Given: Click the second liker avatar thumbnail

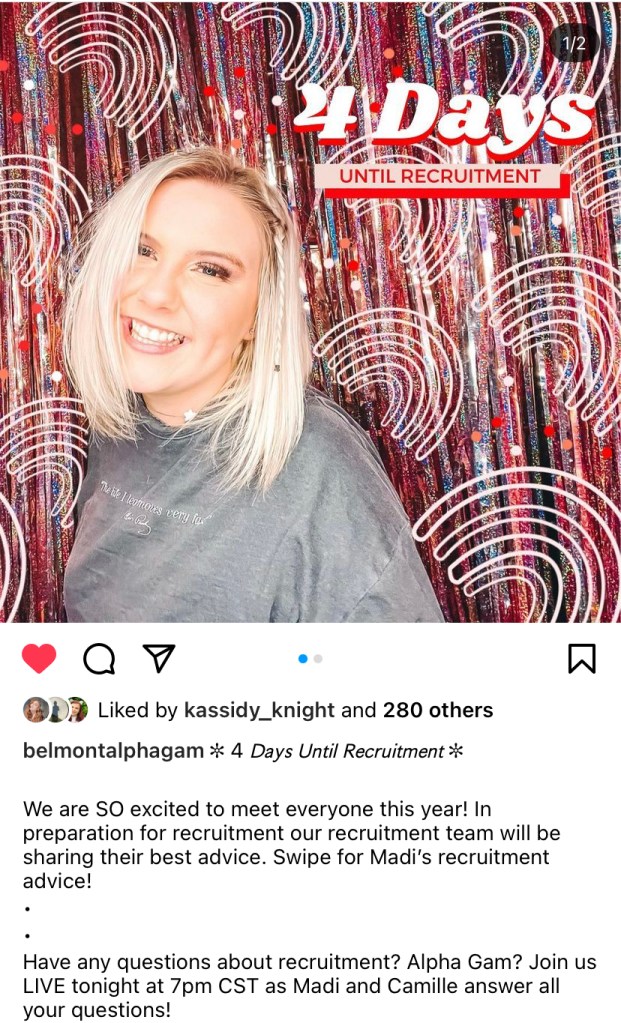Looking at the screenshot, I should [x=57, y=710].
